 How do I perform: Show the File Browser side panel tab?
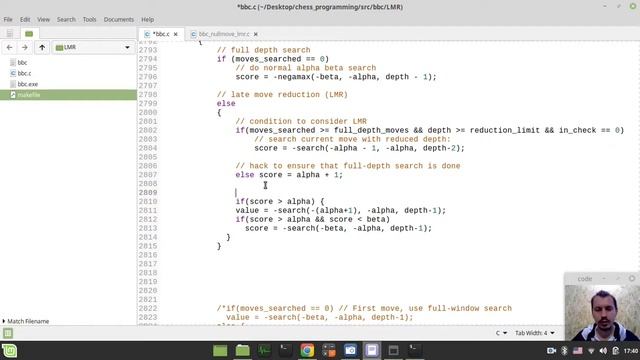point(29,34)
